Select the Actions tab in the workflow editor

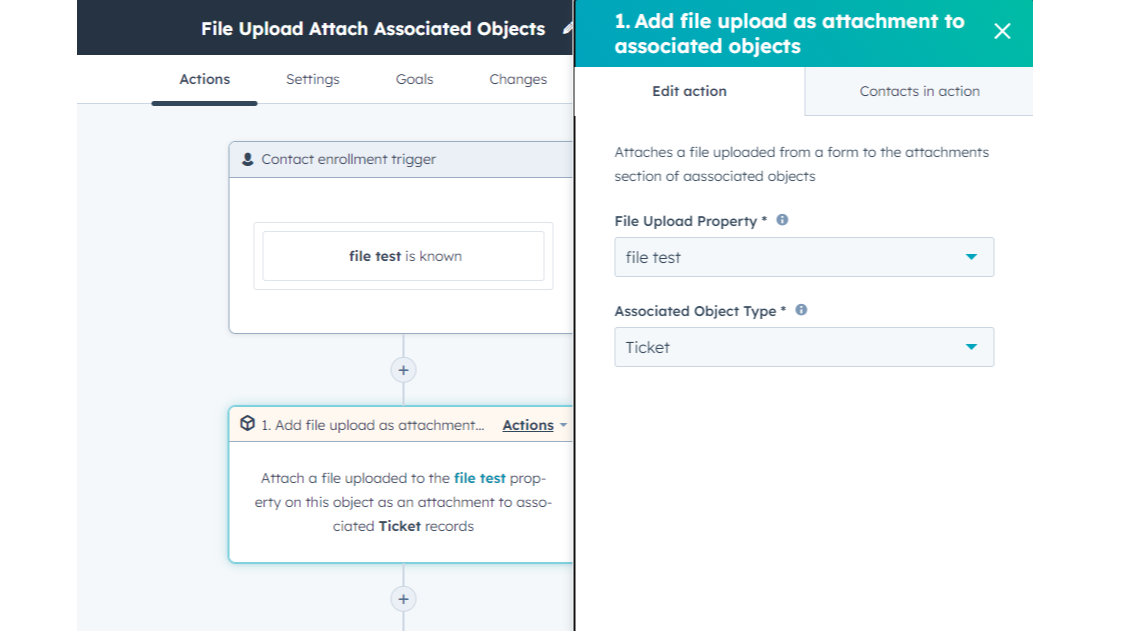pos(204,79)
